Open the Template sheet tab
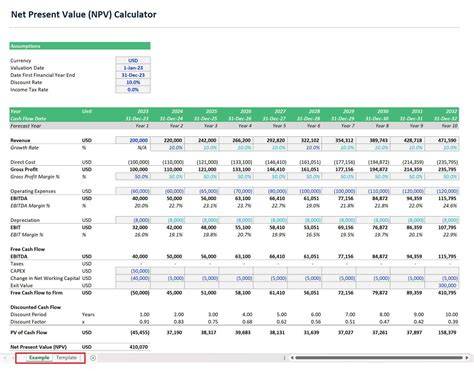474x371 pixels. point(66,358)
